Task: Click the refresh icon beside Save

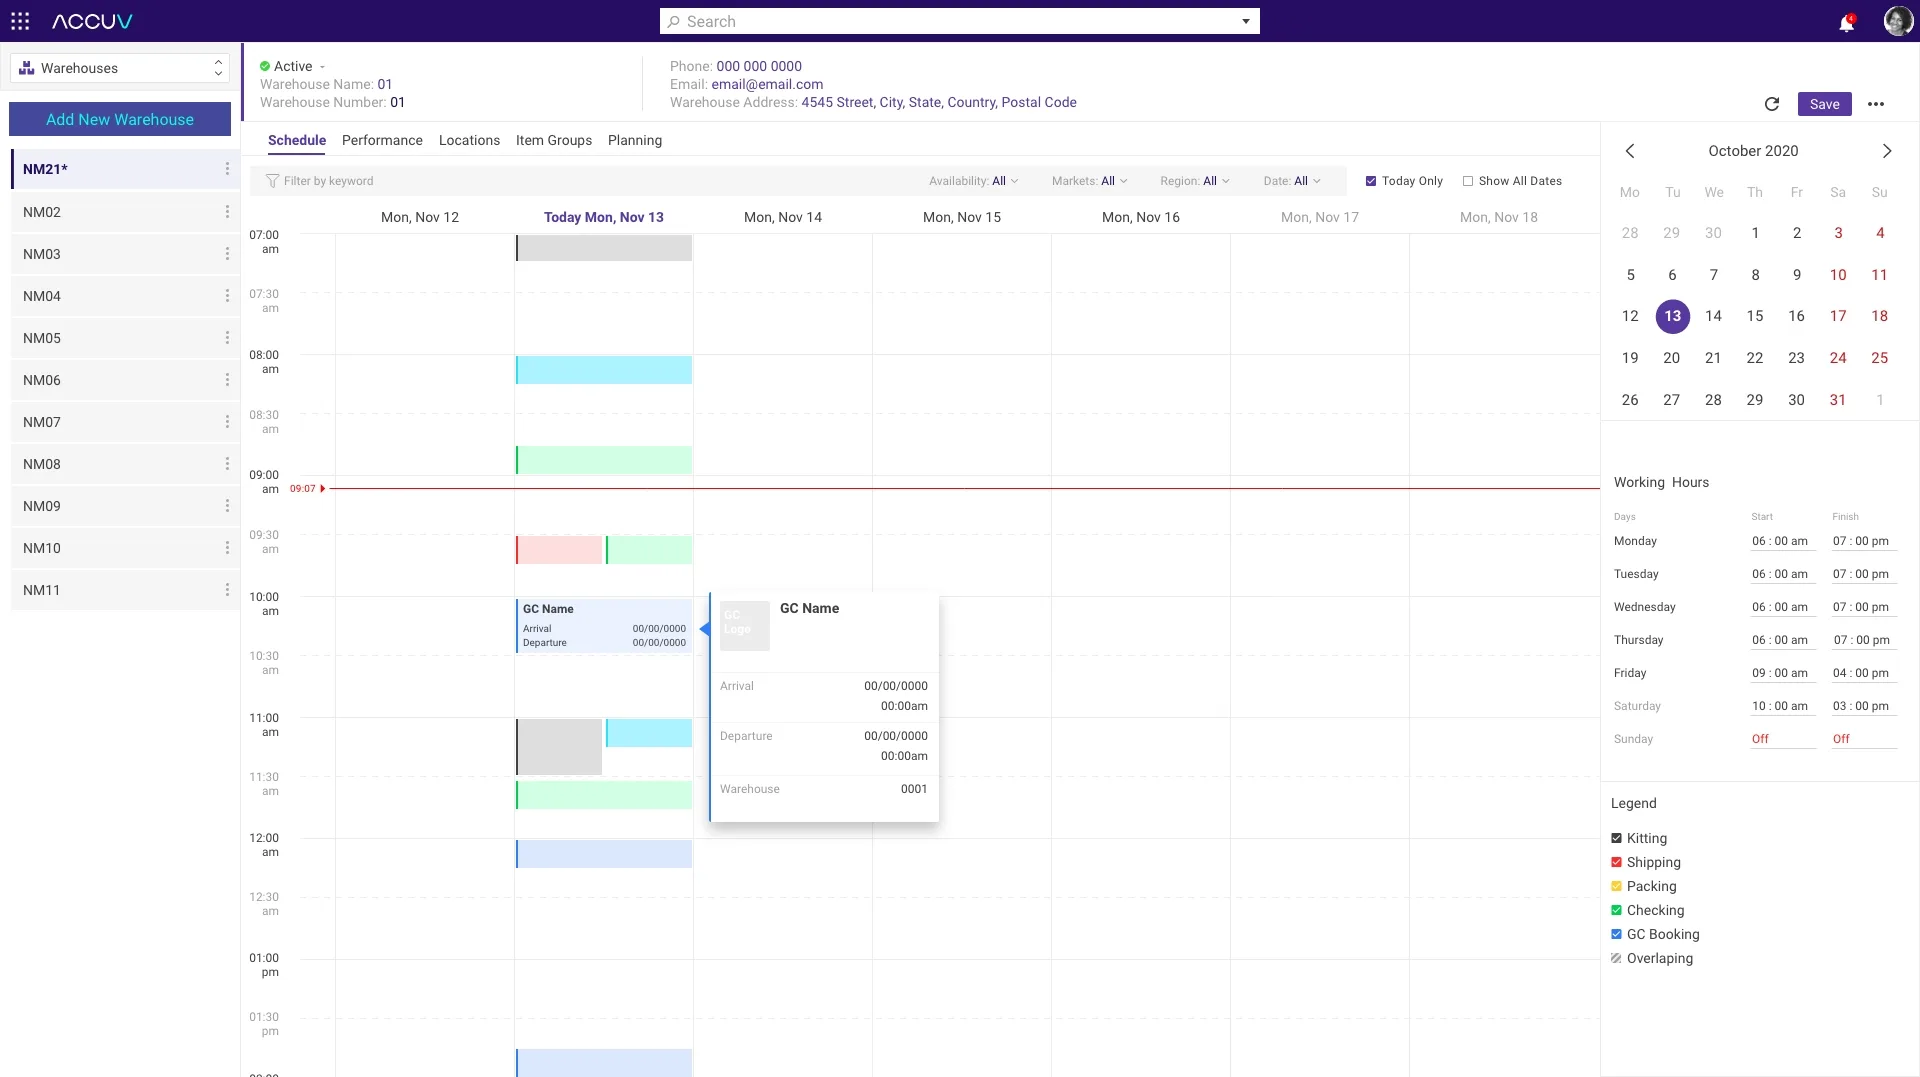Action: tap(1772, 104)
